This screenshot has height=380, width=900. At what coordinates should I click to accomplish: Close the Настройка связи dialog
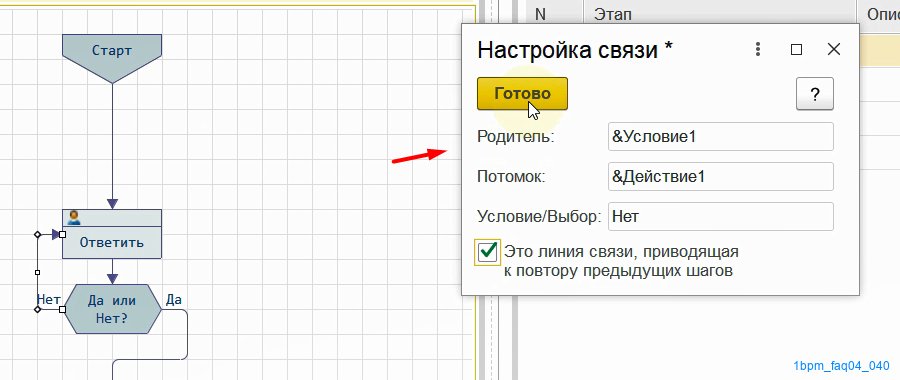point(833,49)
